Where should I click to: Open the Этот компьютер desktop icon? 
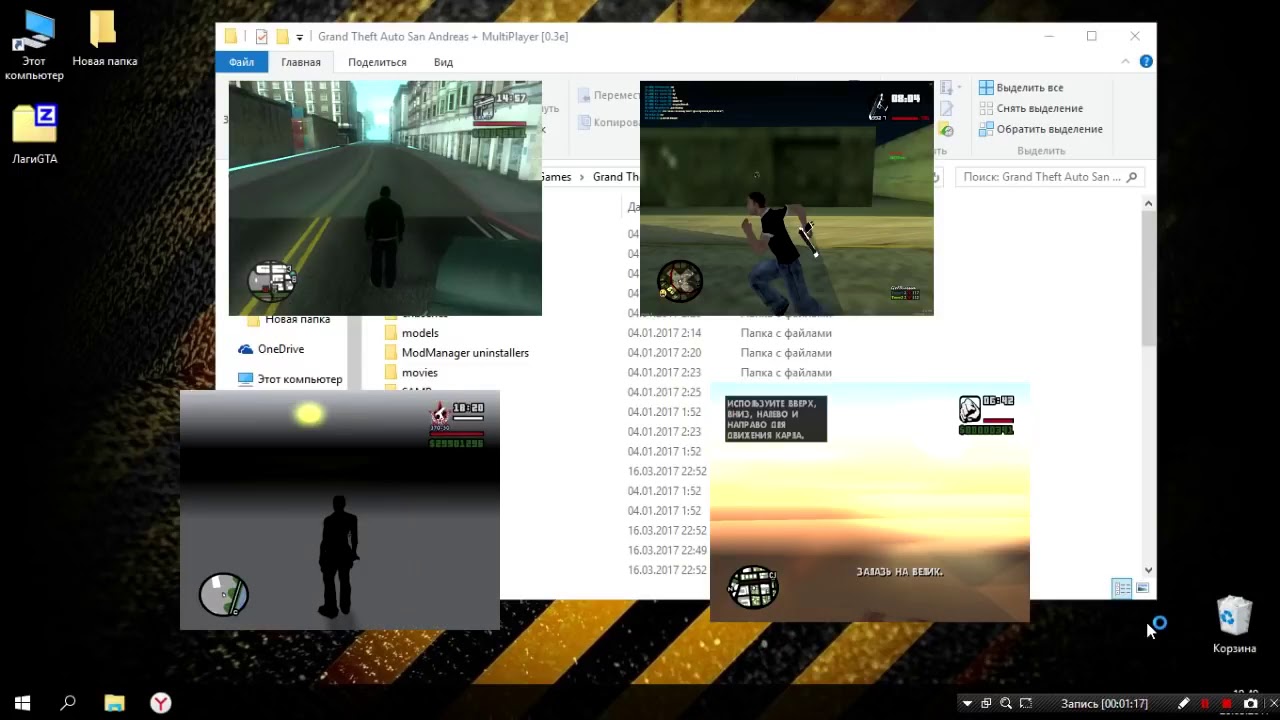tap(33, 45)
